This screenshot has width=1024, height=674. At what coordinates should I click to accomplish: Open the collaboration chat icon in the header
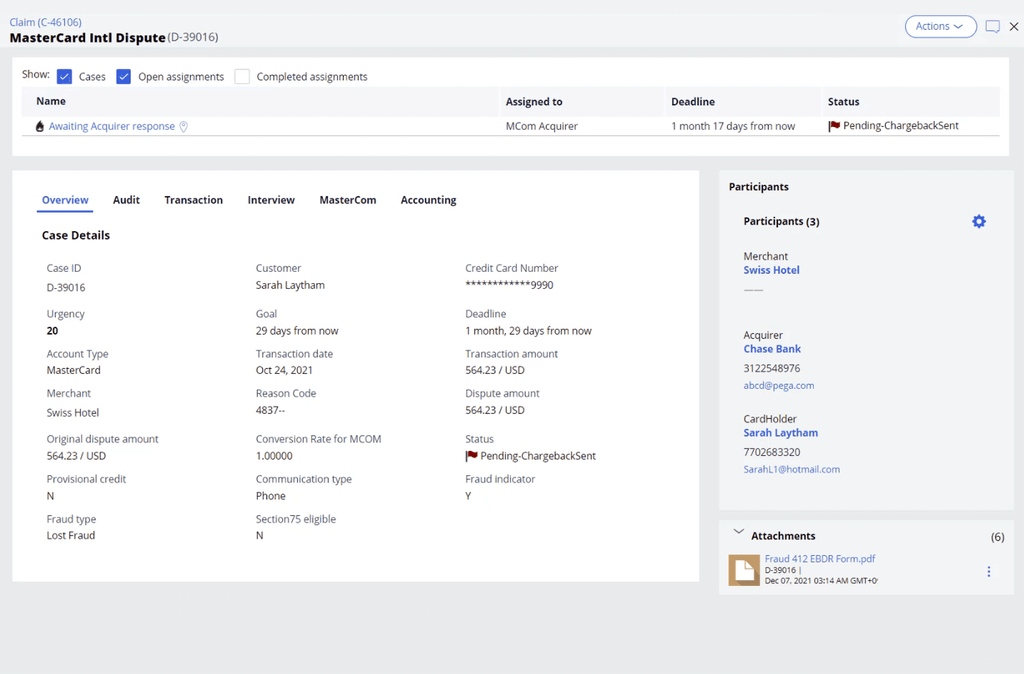(992, 27)
